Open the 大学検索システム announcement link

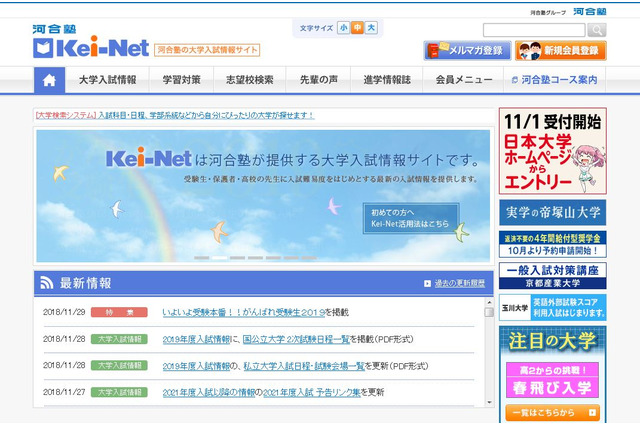175,115
